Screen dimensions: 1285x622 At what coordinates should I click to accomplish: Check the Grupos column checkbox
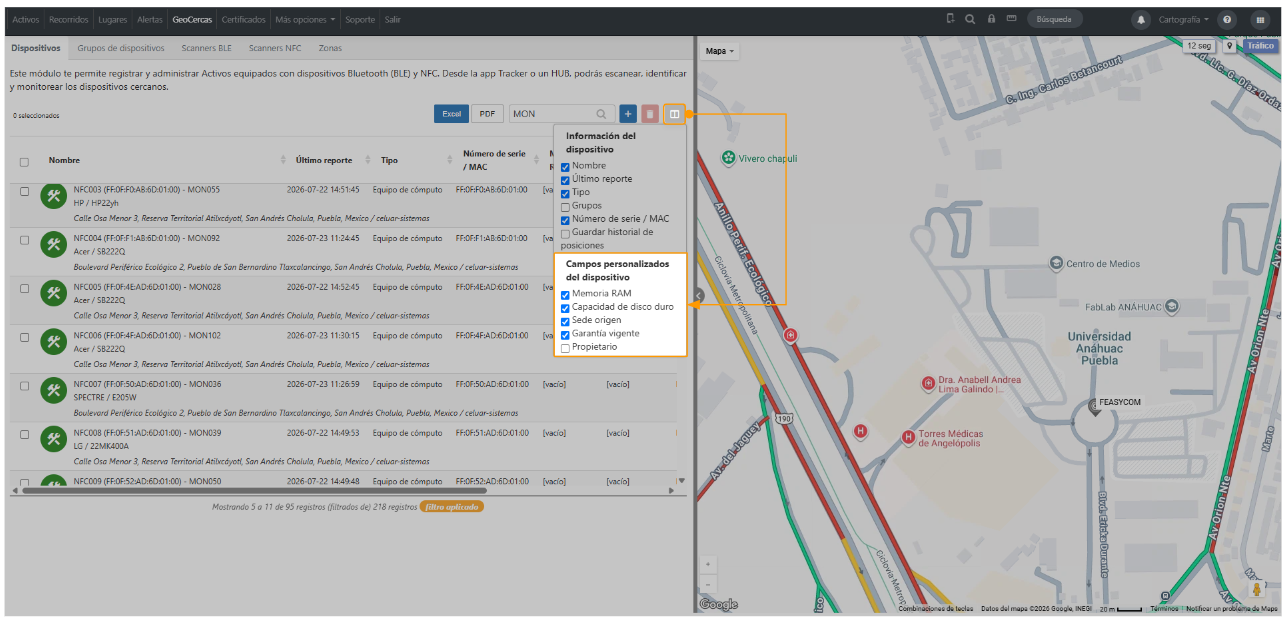(x=566, y=206)
